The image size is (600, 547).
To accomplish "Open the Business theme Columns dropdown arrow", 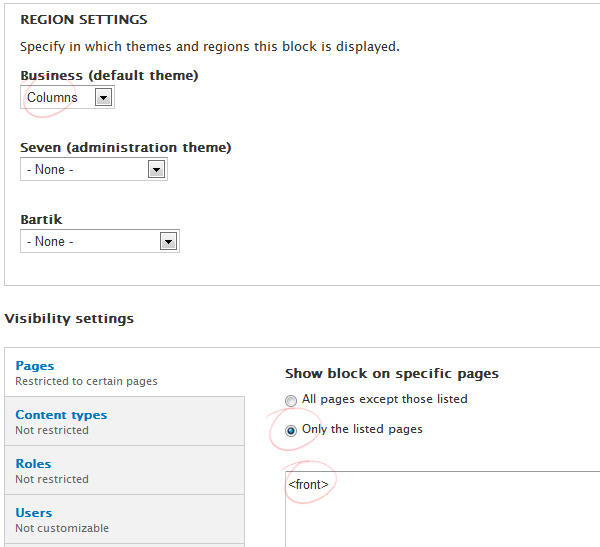I will (103, 97).
